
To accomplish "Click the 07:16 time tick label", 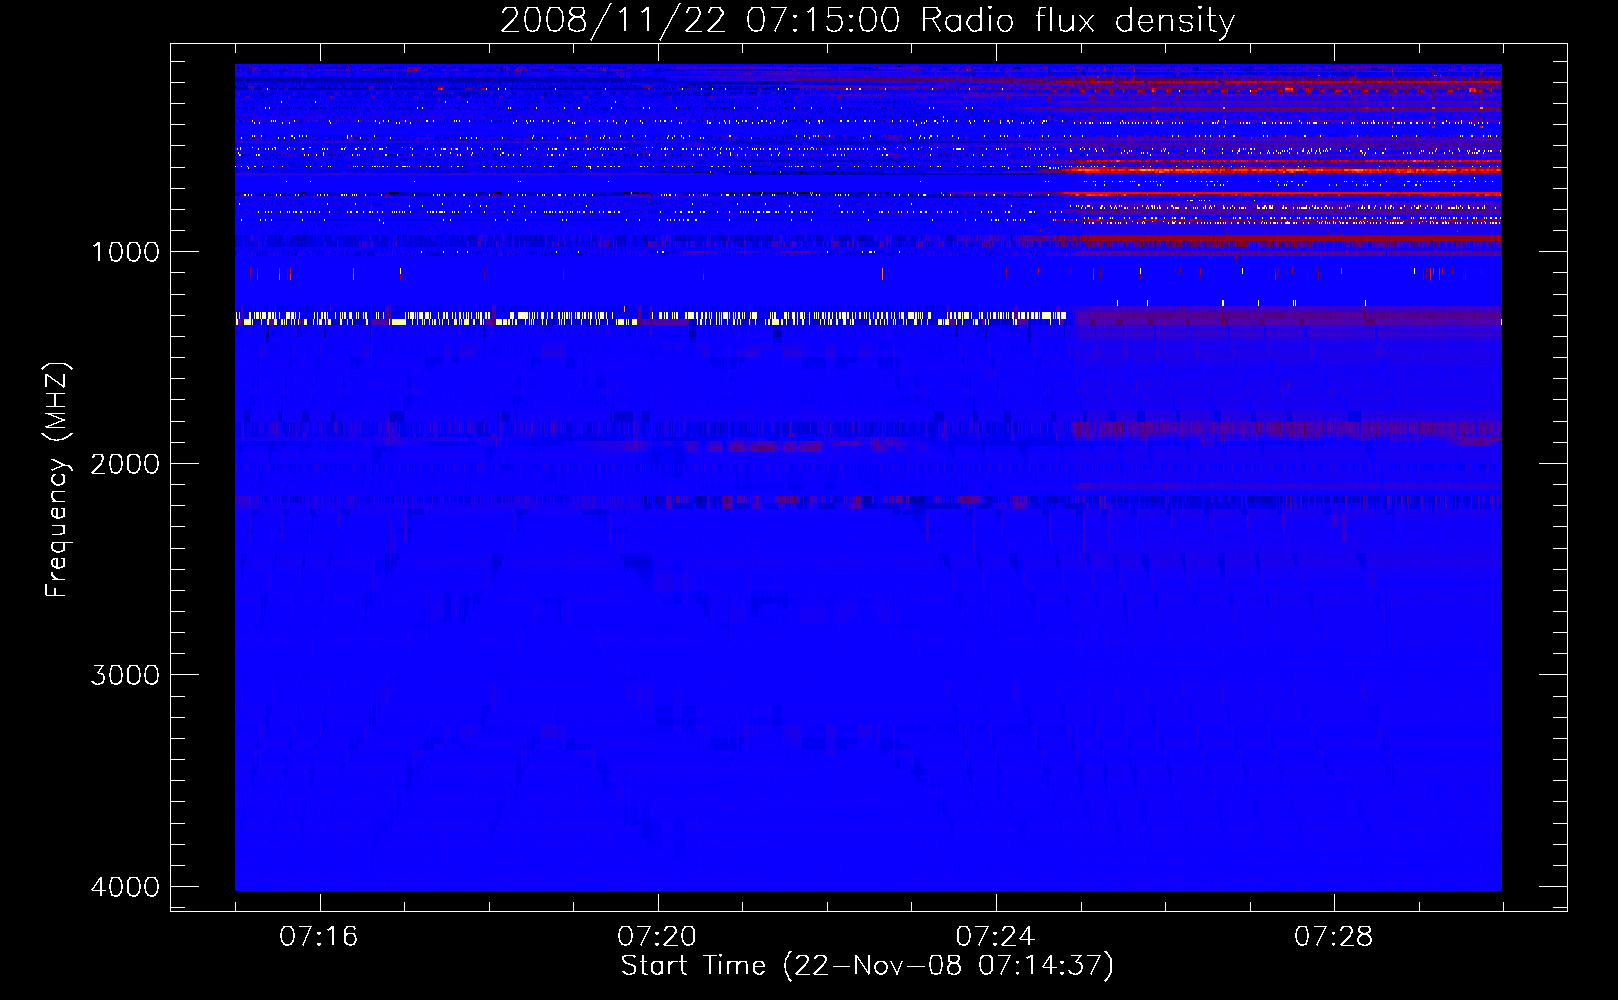I will tap(319, 936).
